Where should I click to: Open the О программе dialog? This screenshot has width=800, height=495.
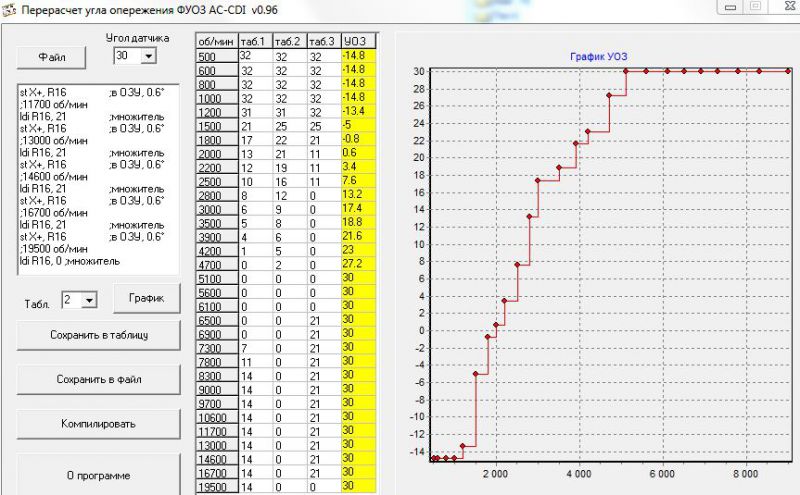tap(98, 475)
